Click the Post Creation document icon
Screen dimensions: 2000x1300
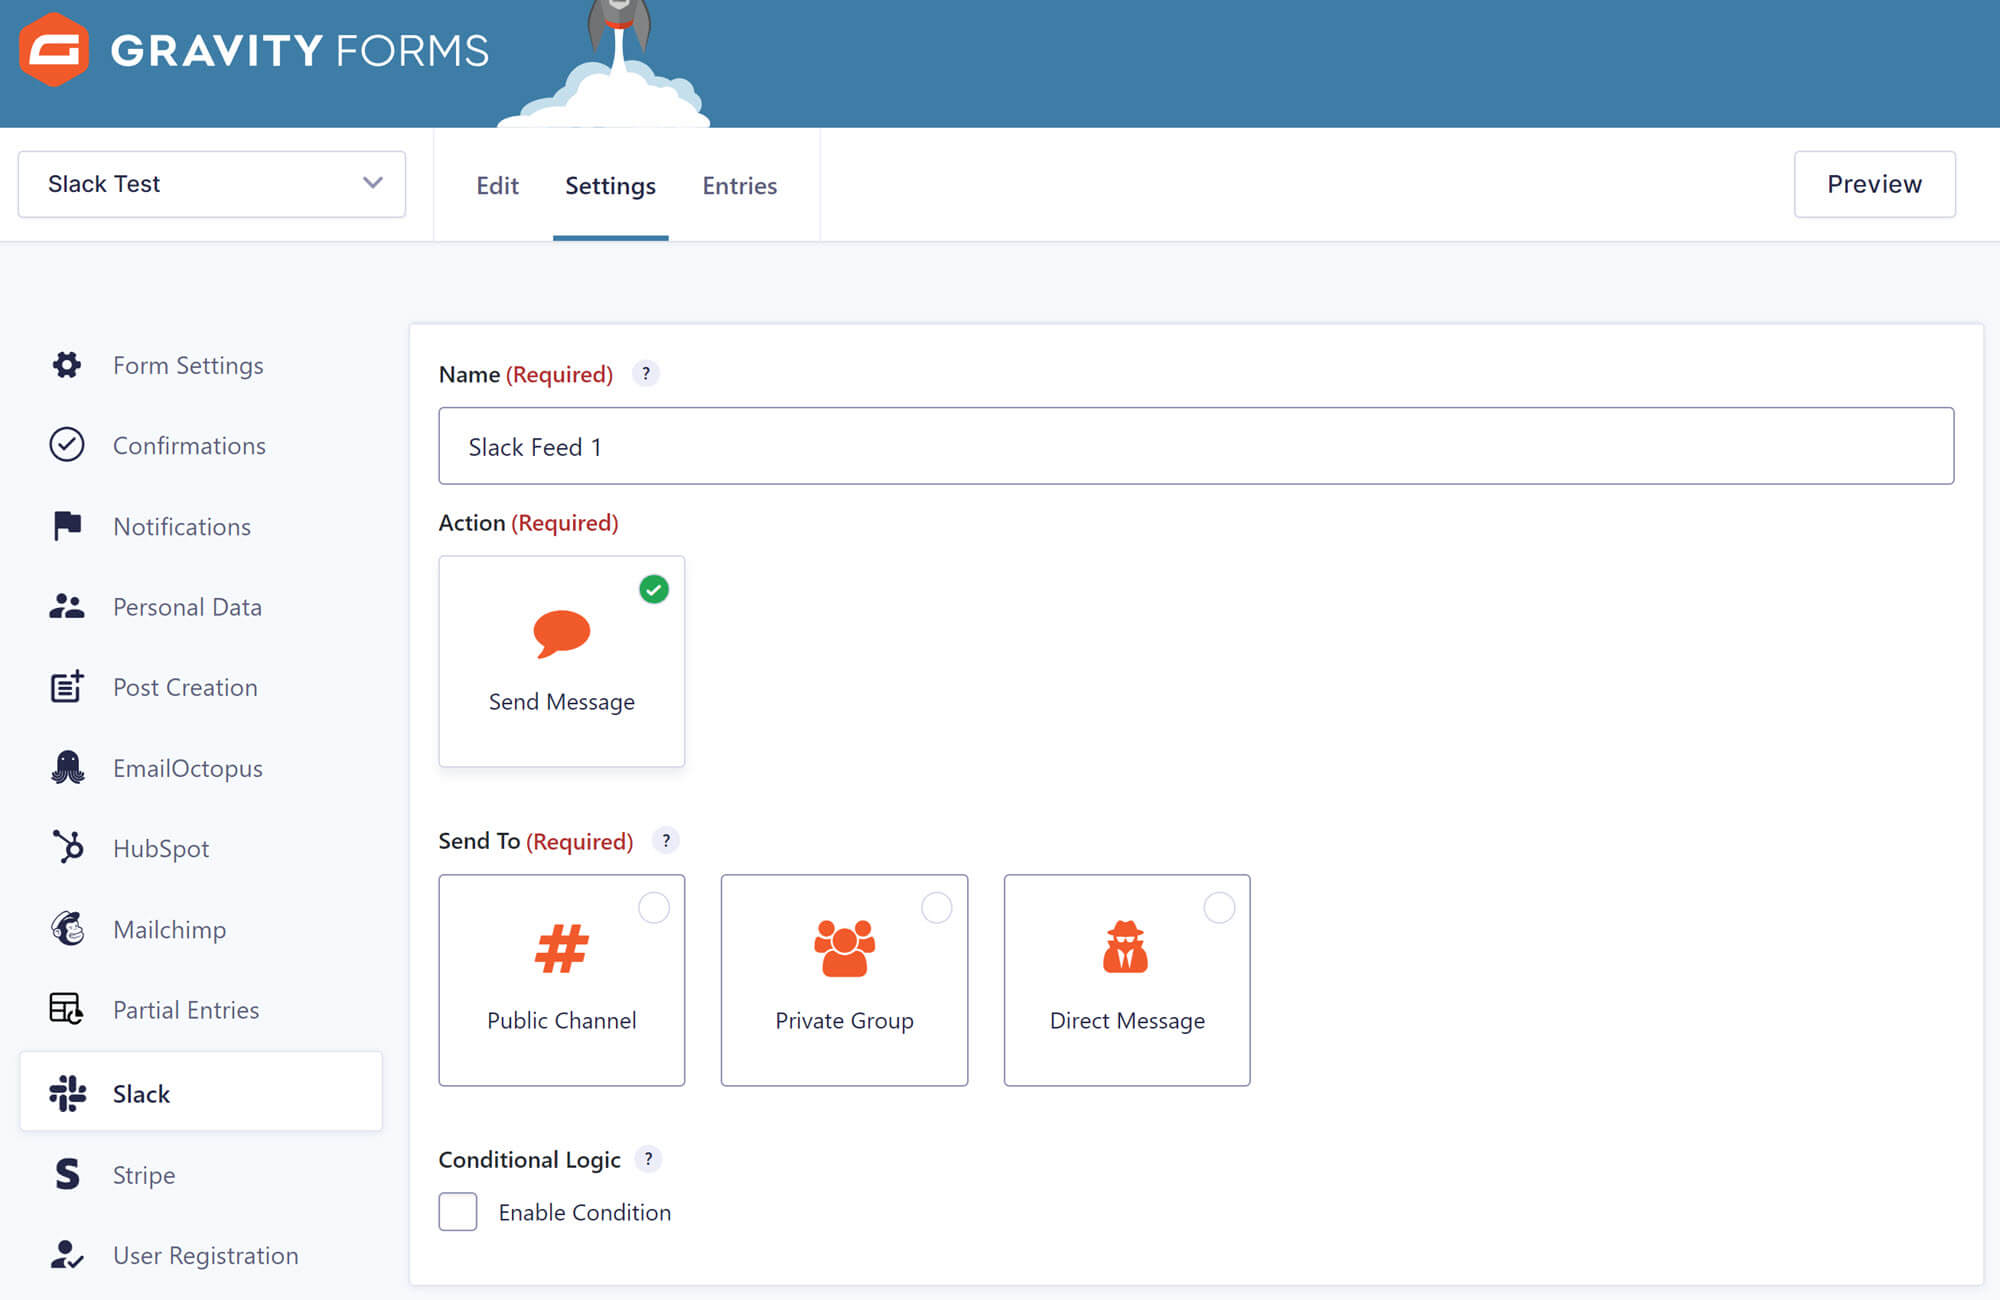[67, 687]
